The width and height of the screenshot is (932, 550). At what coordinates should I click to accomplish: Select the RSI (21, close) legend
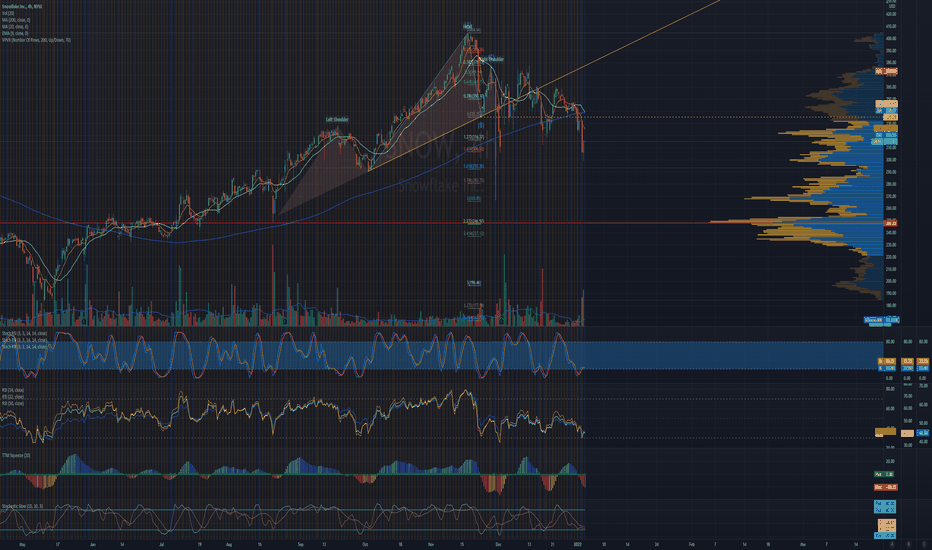[x=12, y=397]
